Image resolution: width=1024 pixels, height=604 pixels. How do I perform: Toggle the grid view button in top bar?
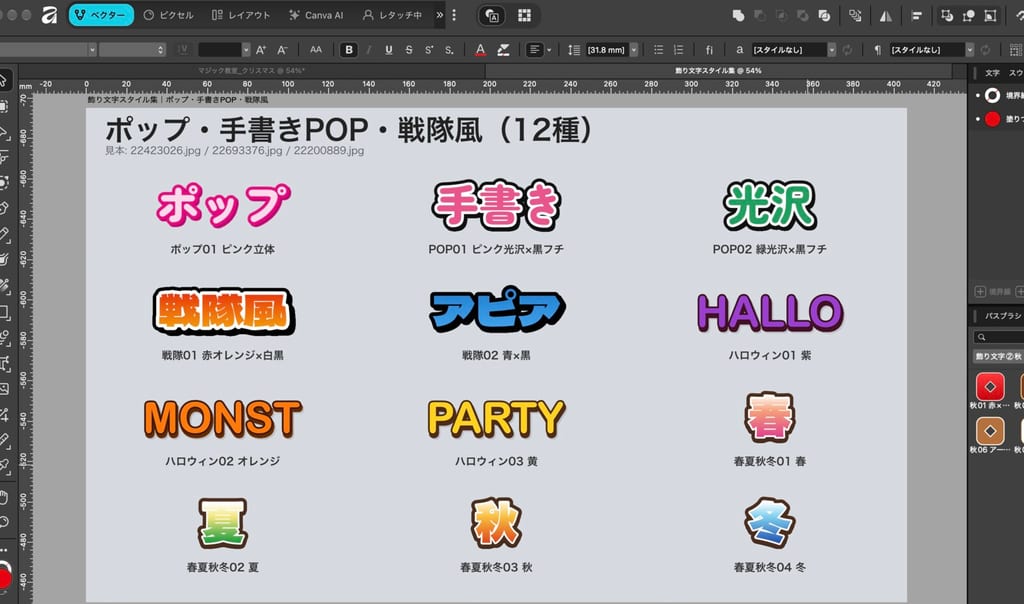(524, 16)
